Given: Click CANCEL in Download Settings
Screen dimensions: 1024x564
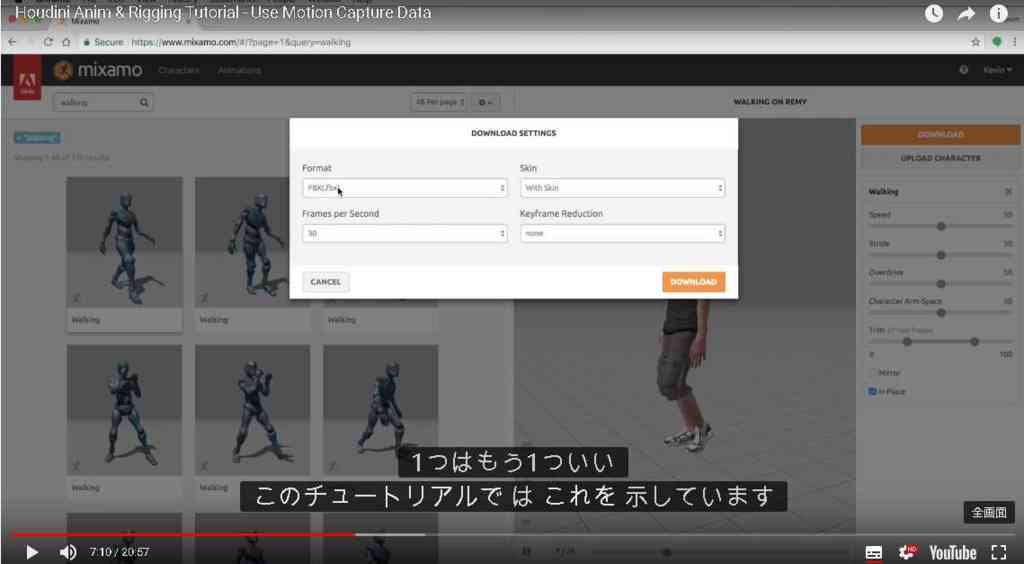Looking at the screenshot, I should point(326,282).
